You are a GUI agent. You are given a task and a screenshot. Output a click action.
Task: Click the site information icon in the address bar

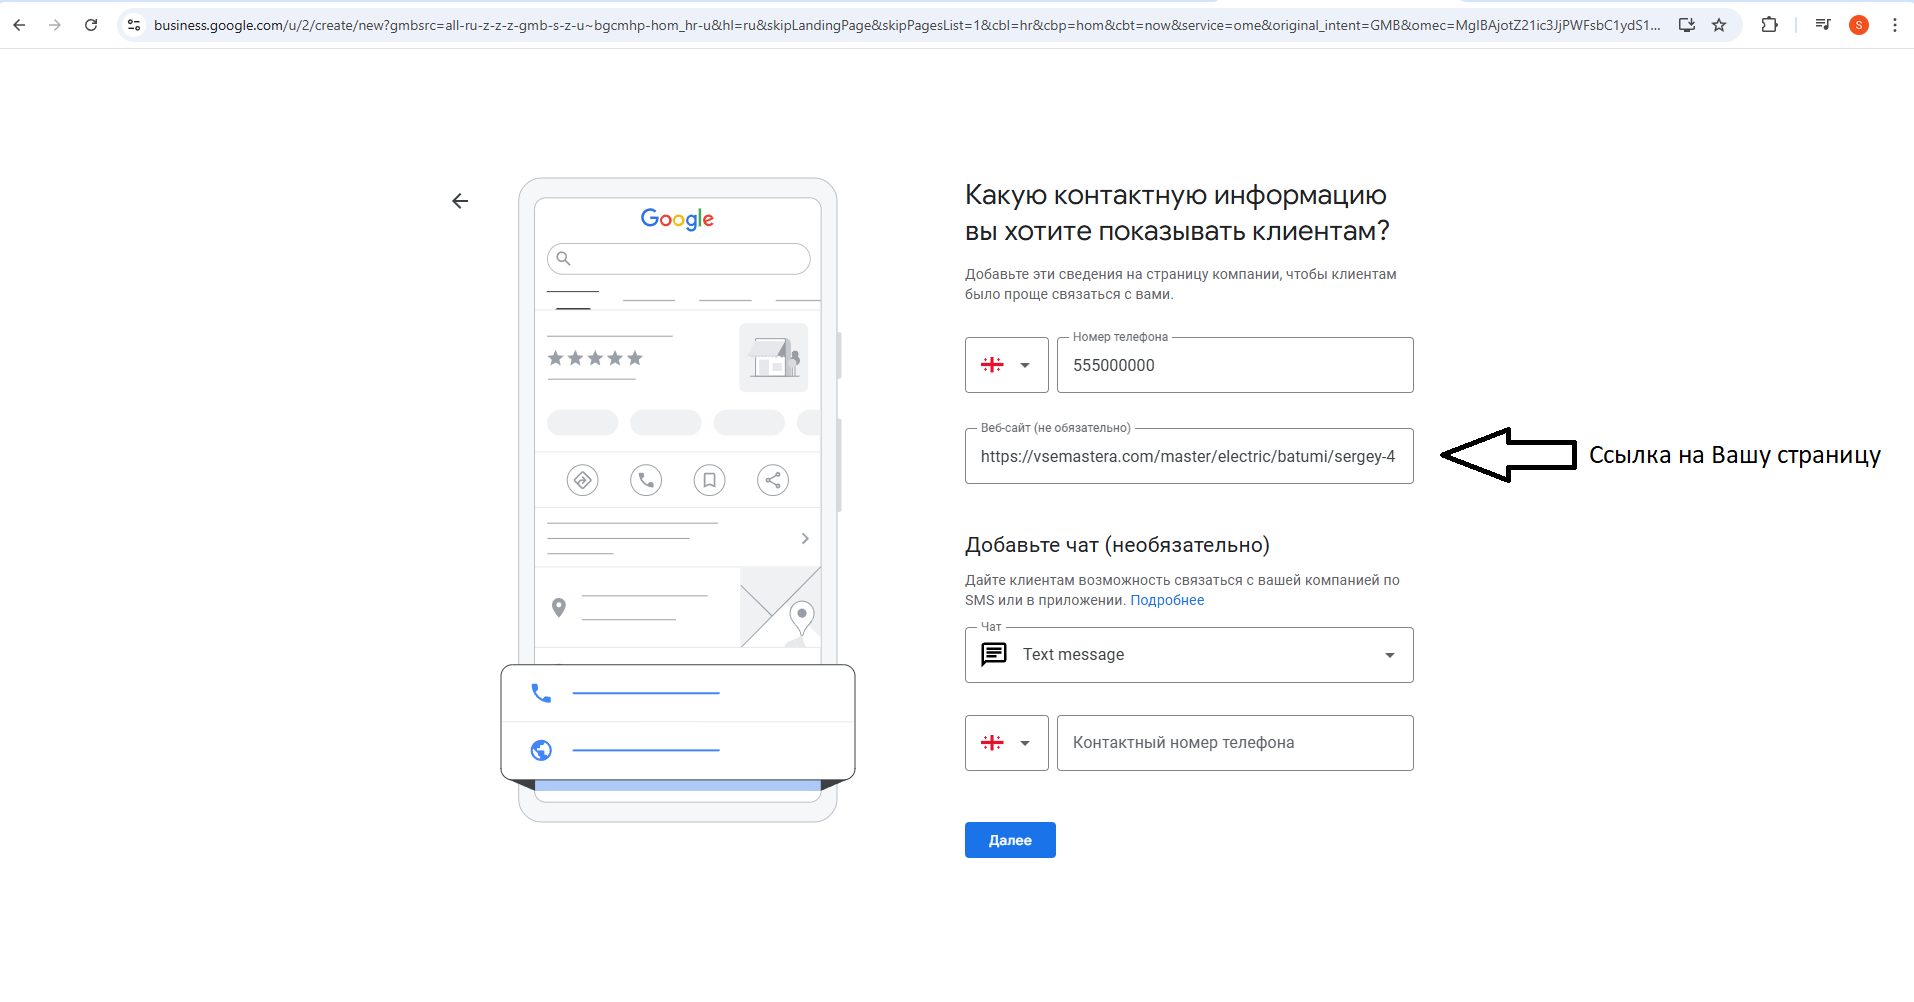[133, 25]
